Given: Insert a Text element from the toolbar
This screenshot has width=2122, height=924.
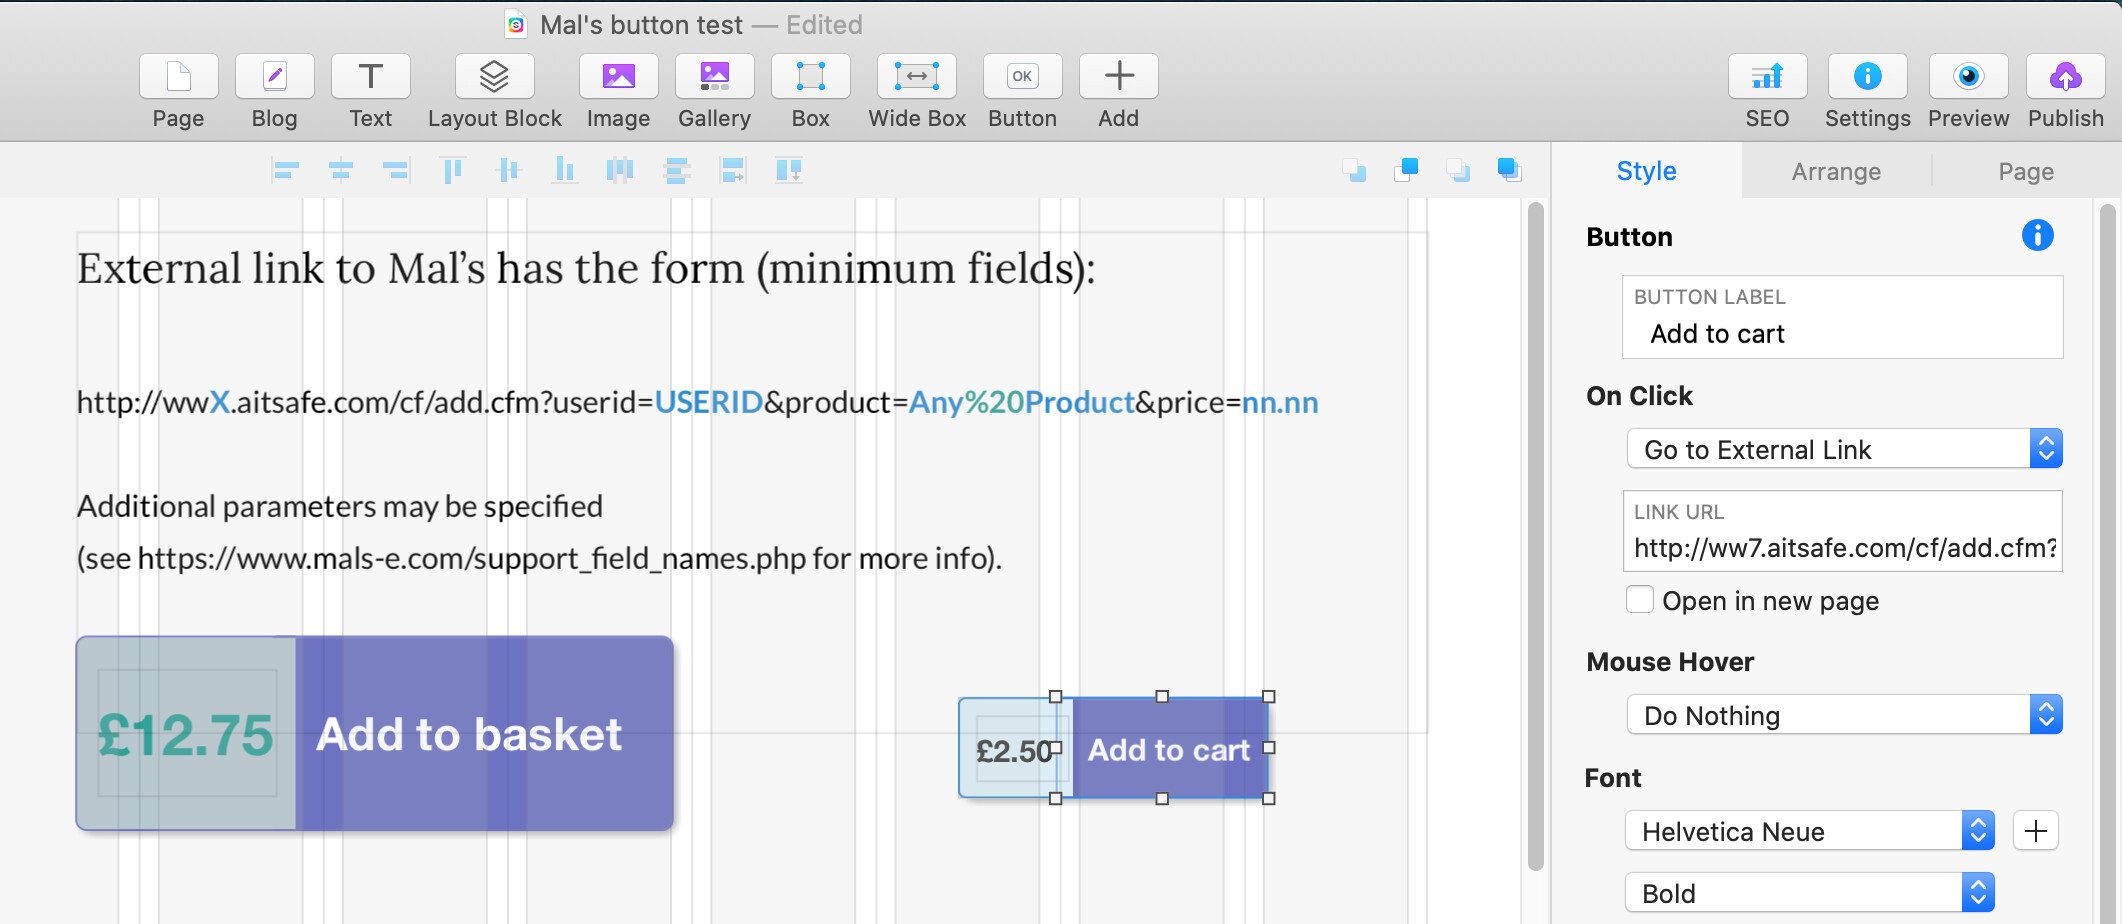Looking at the screenshot, I should [371, 77].
